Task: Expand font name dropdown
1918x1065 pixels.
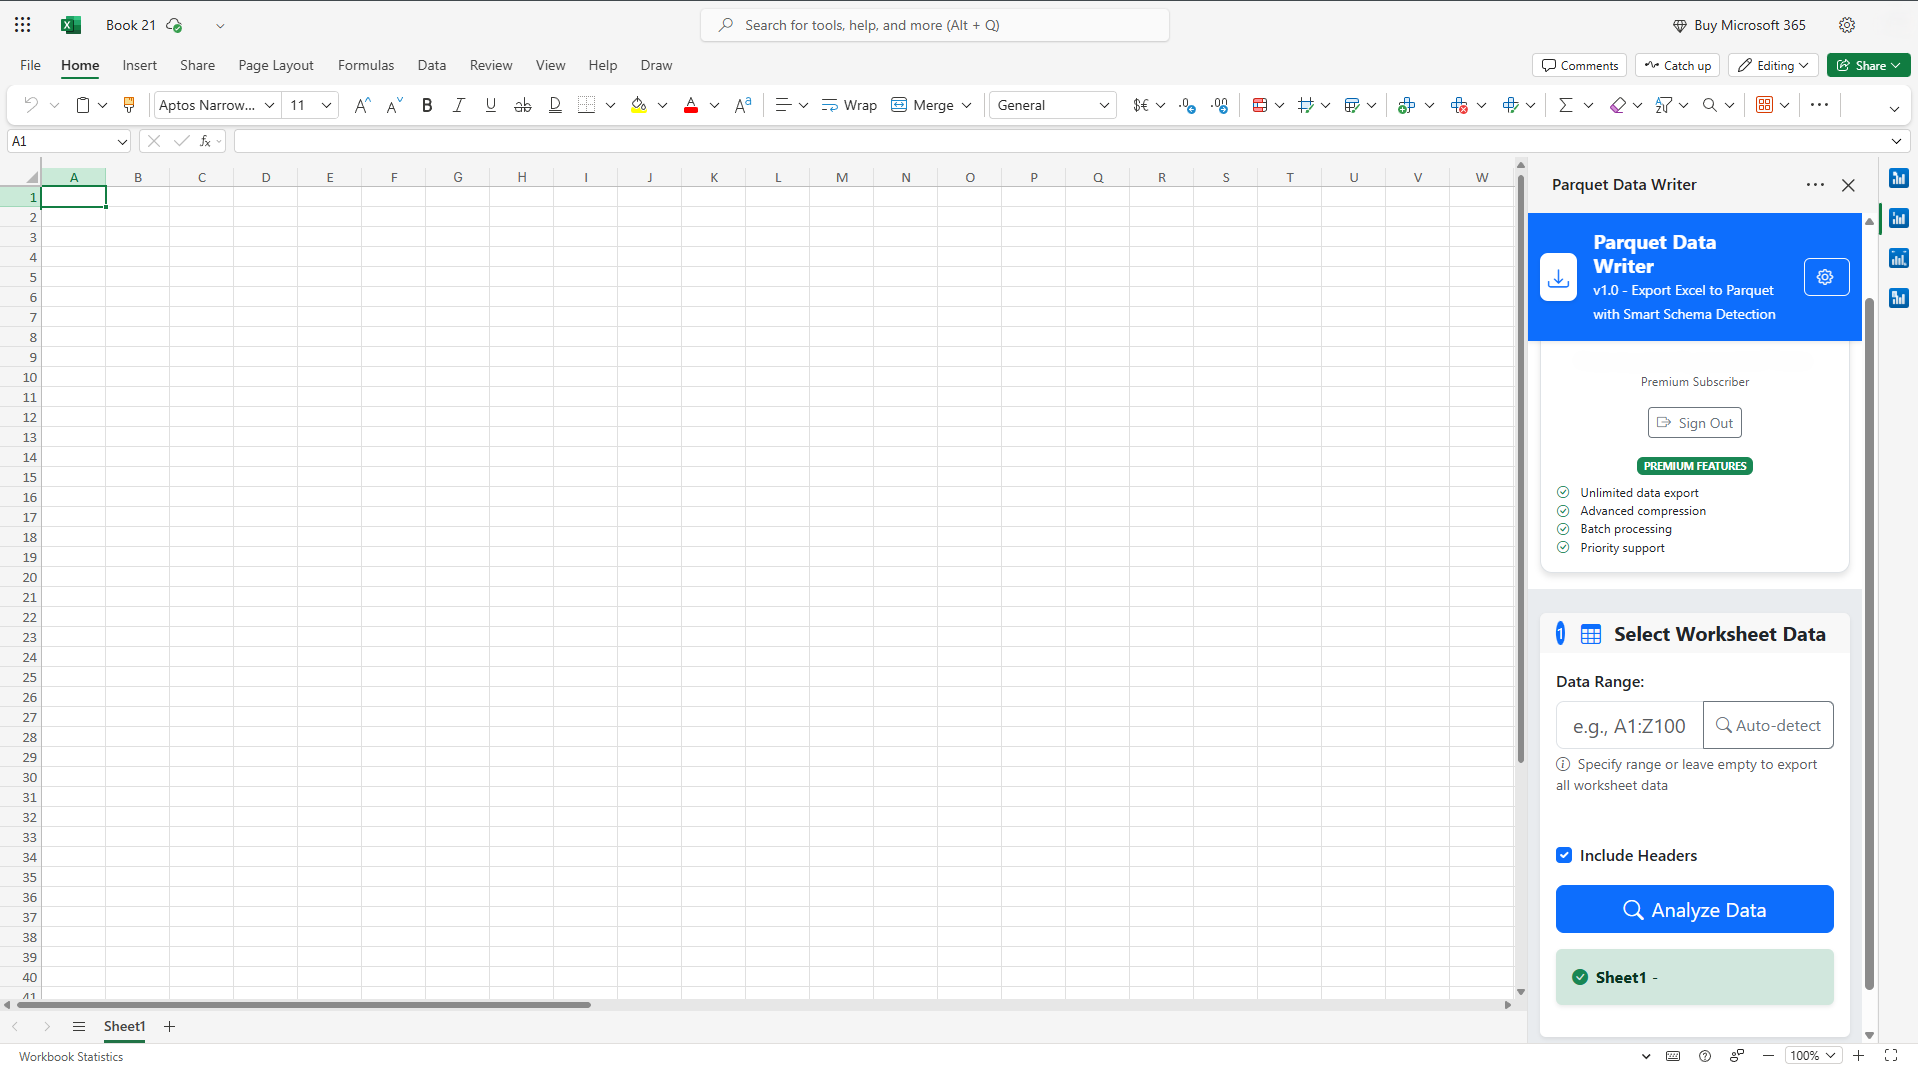Action: (x=269, y=105)
